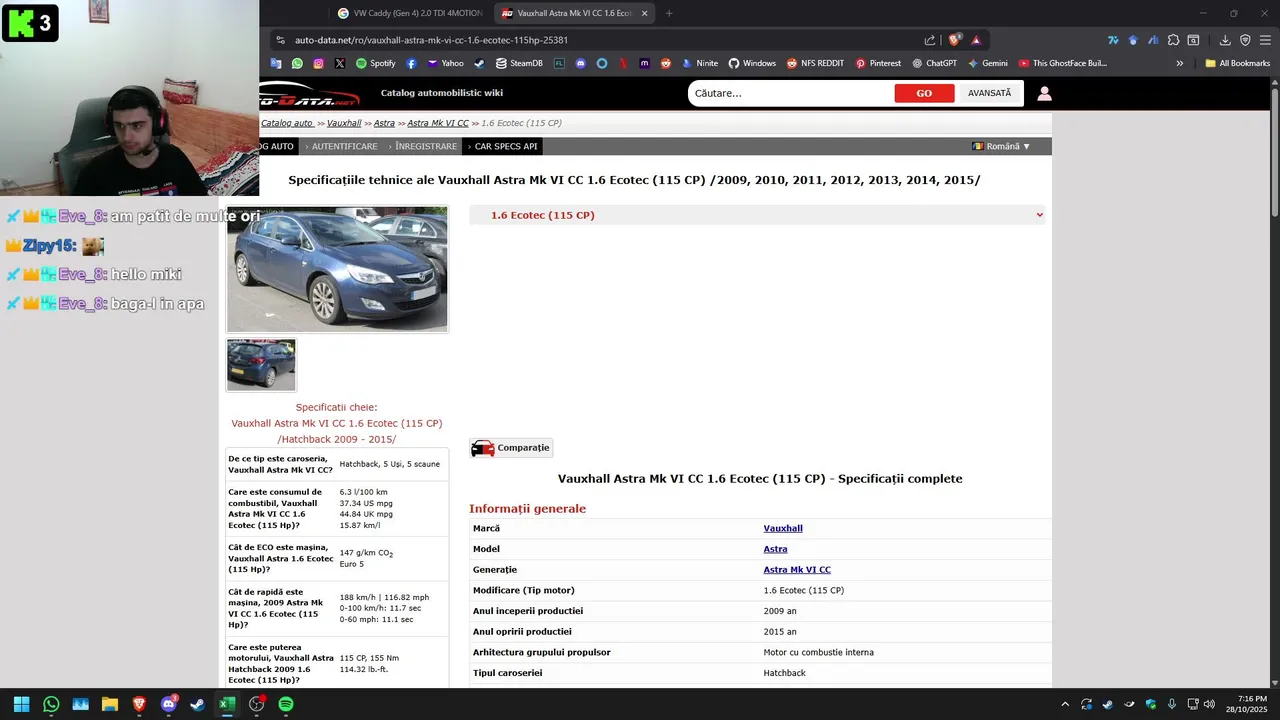This screenshot has height=720, width=1280.
Task: Open the browser extensions puzzle icon
Action: point(1173,40)
